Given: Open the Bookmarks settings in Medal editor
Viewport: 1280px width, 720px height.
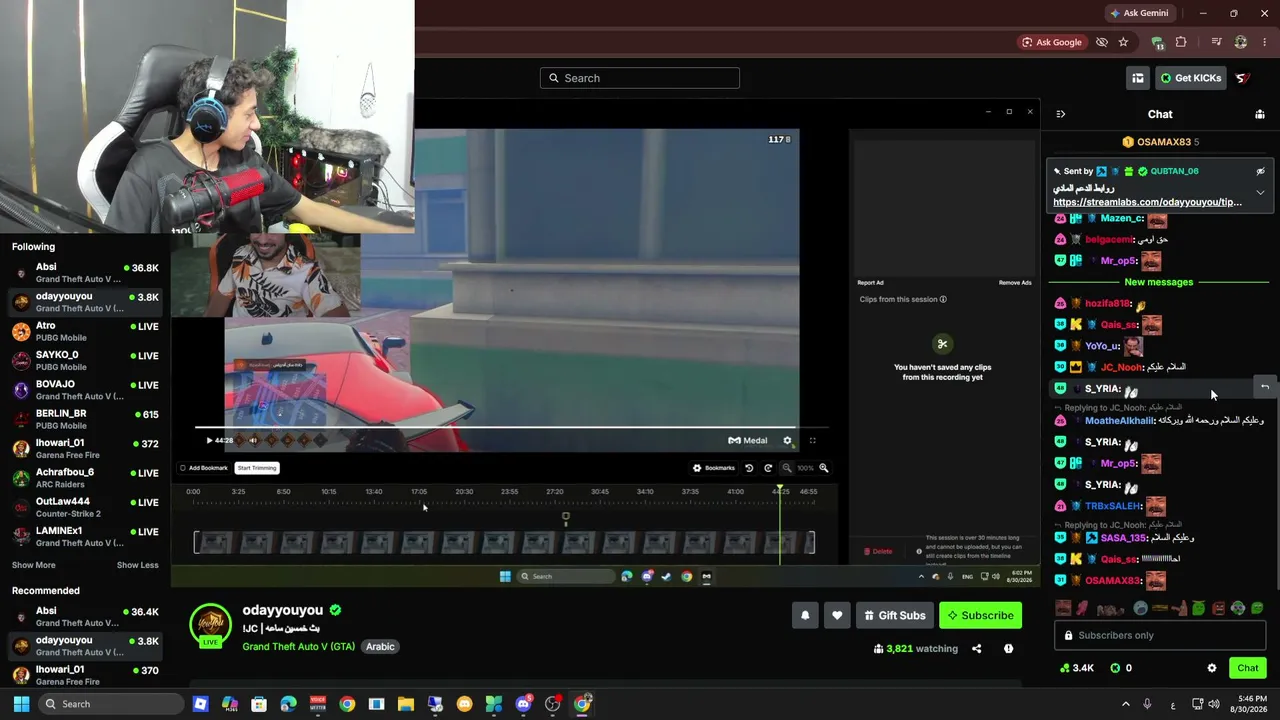Looking at the screenshot, I should pos(714,468).
